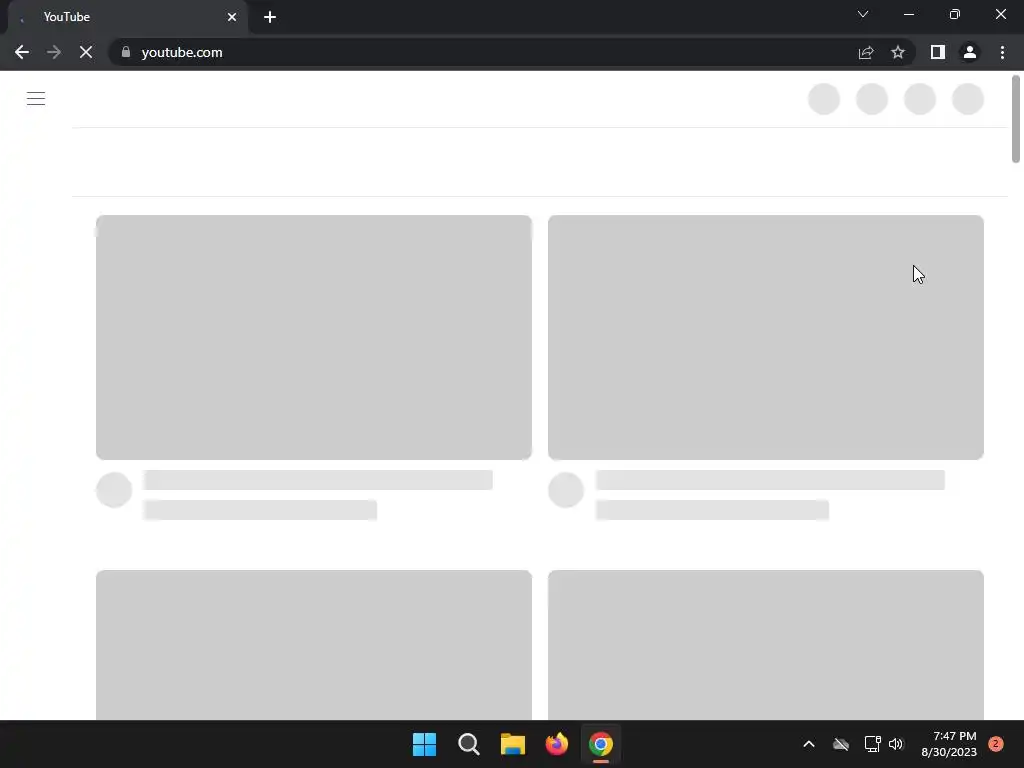Toggle the Chrome side panel
Image resolution: width=1024 pixels, height=768 pixels.
click(x=938, y=52)
